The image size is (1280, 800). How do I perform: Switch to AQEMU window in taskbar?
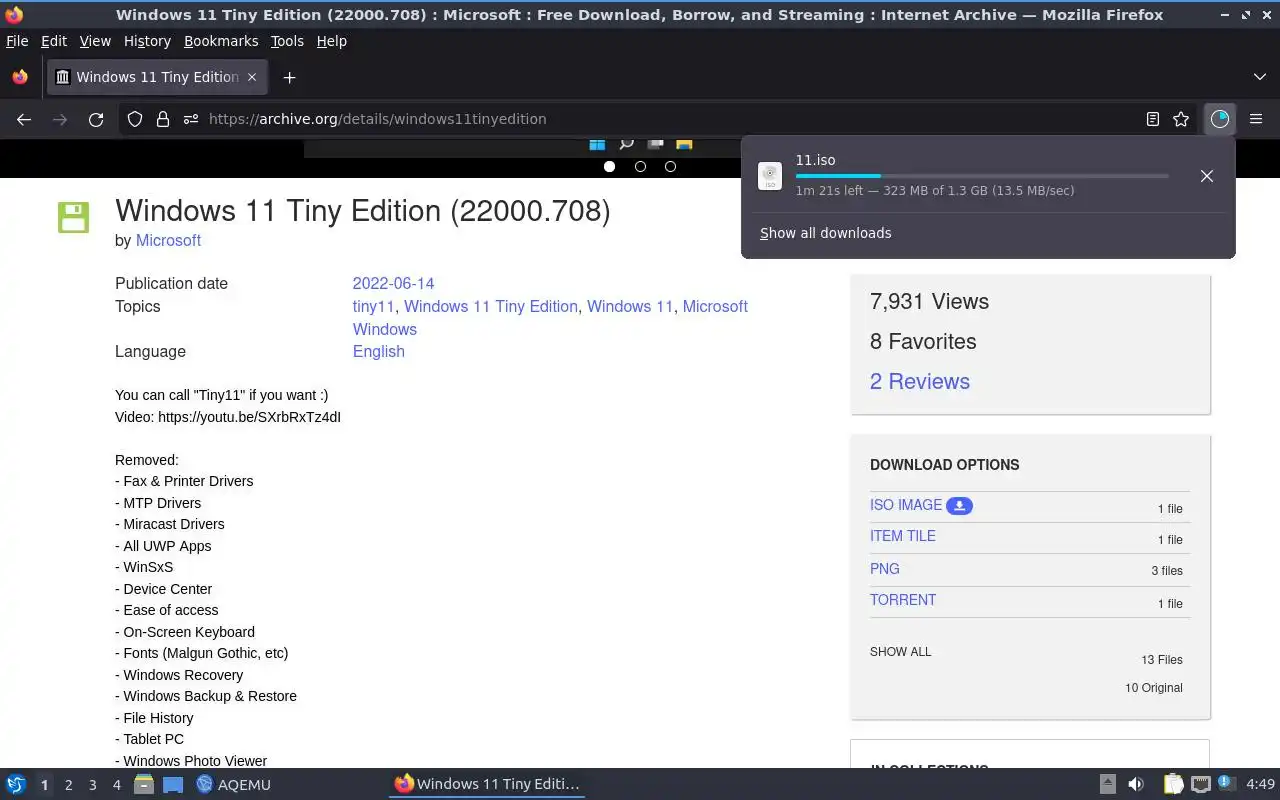[x=234, y=784]
